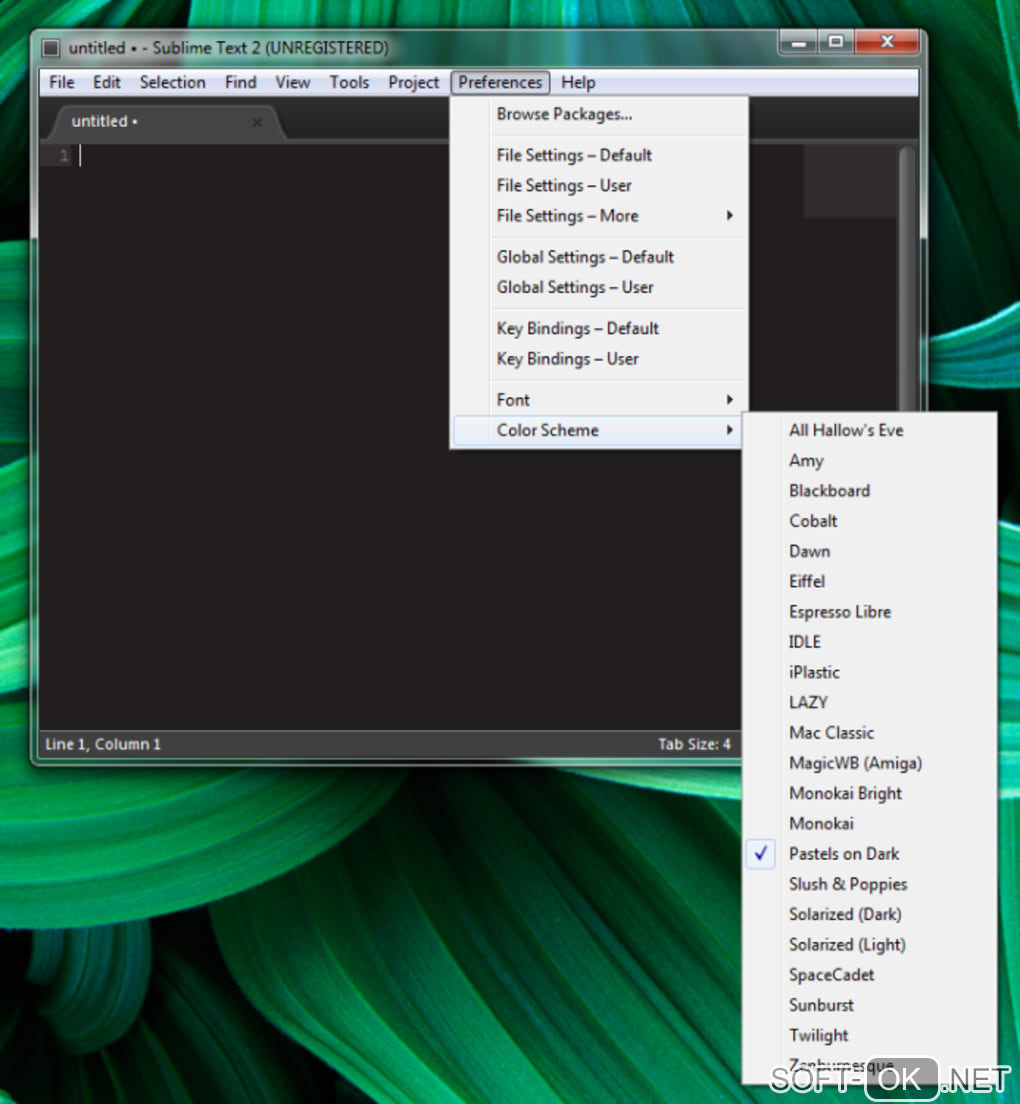The image size is (1020, 1104).
Task: Select All Hallow's Eve color scheme
Action: [869, 430]
